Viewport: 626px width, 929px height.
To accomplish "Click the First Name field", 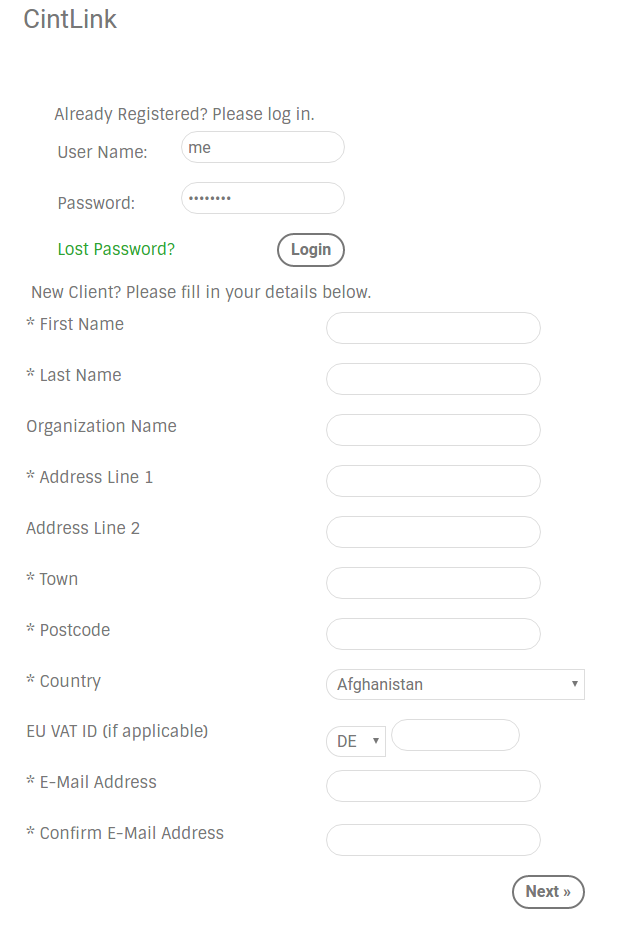I will point(433,328).
